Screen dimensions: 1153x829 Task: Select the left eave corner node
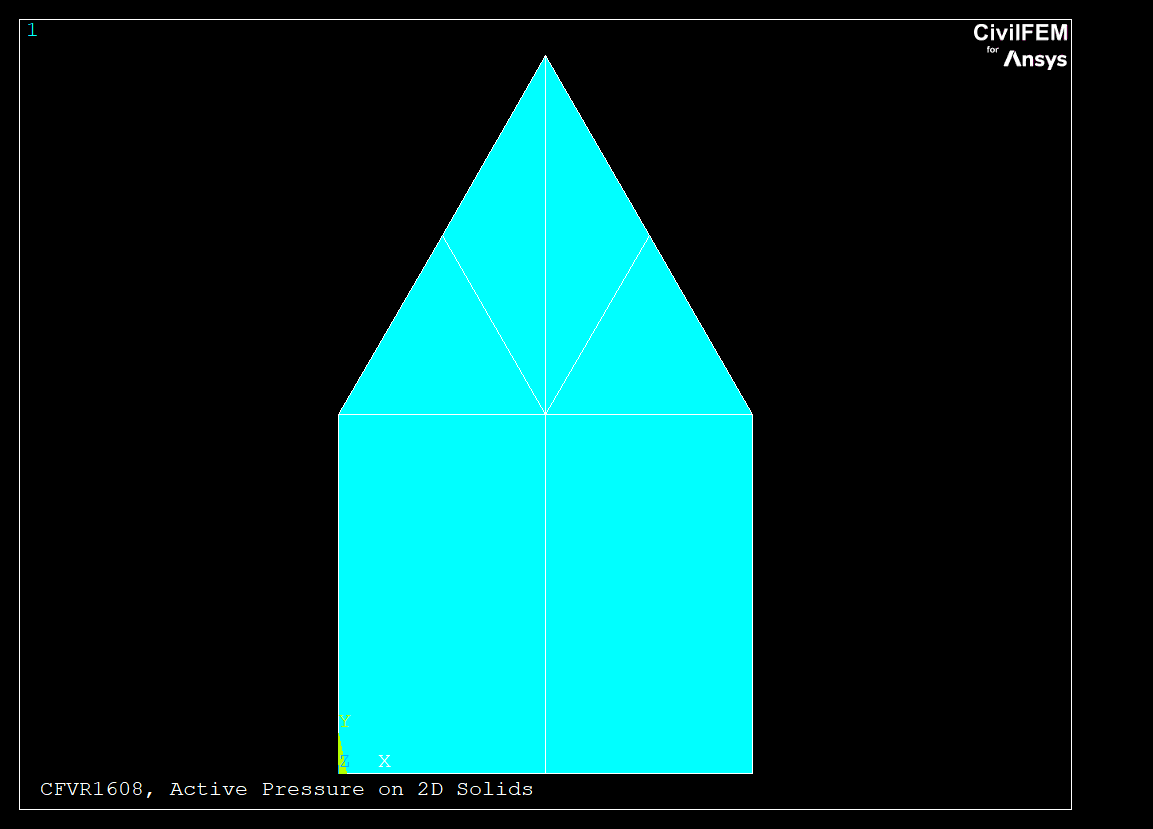[x=339, y=414]
